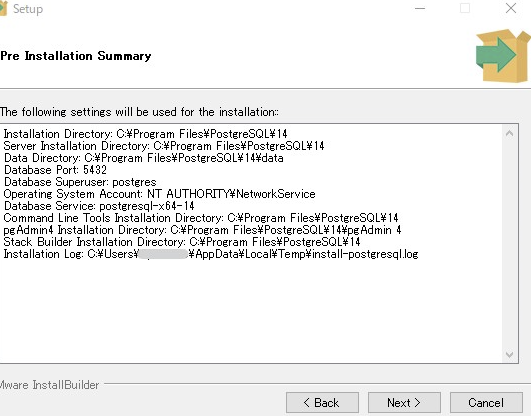Click the Setup title bar icon
The image size is (531, 416).
click(x=3, y=9)
